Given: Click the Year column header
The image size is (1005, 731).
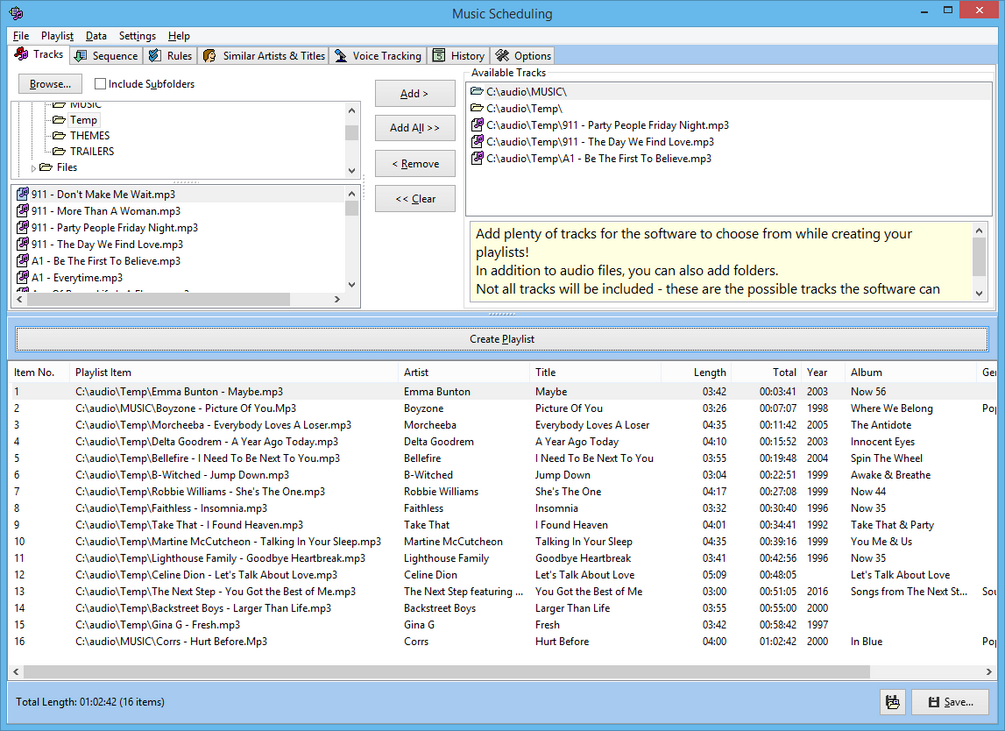Looking at the screenshot, I should (822, 372).
